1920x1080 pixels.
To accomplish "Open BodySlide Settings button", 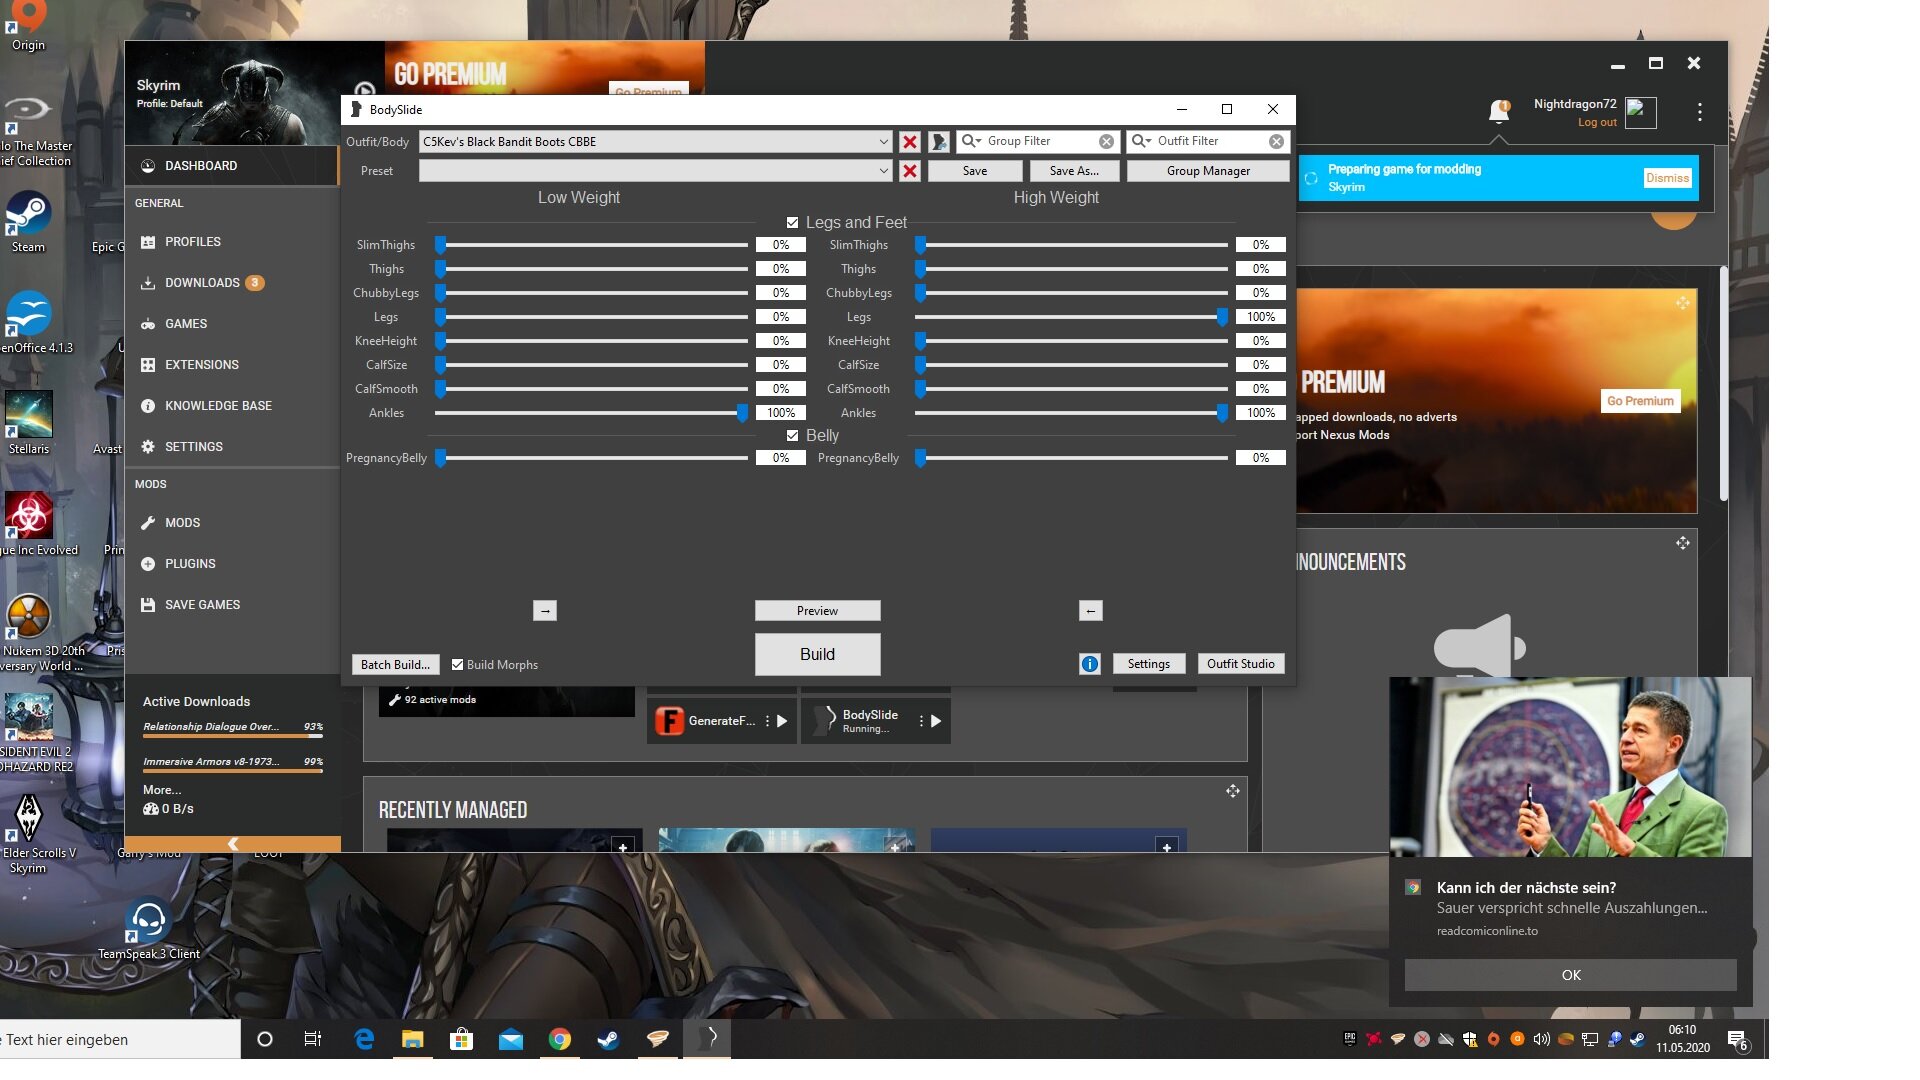I will pos(1148,664).
